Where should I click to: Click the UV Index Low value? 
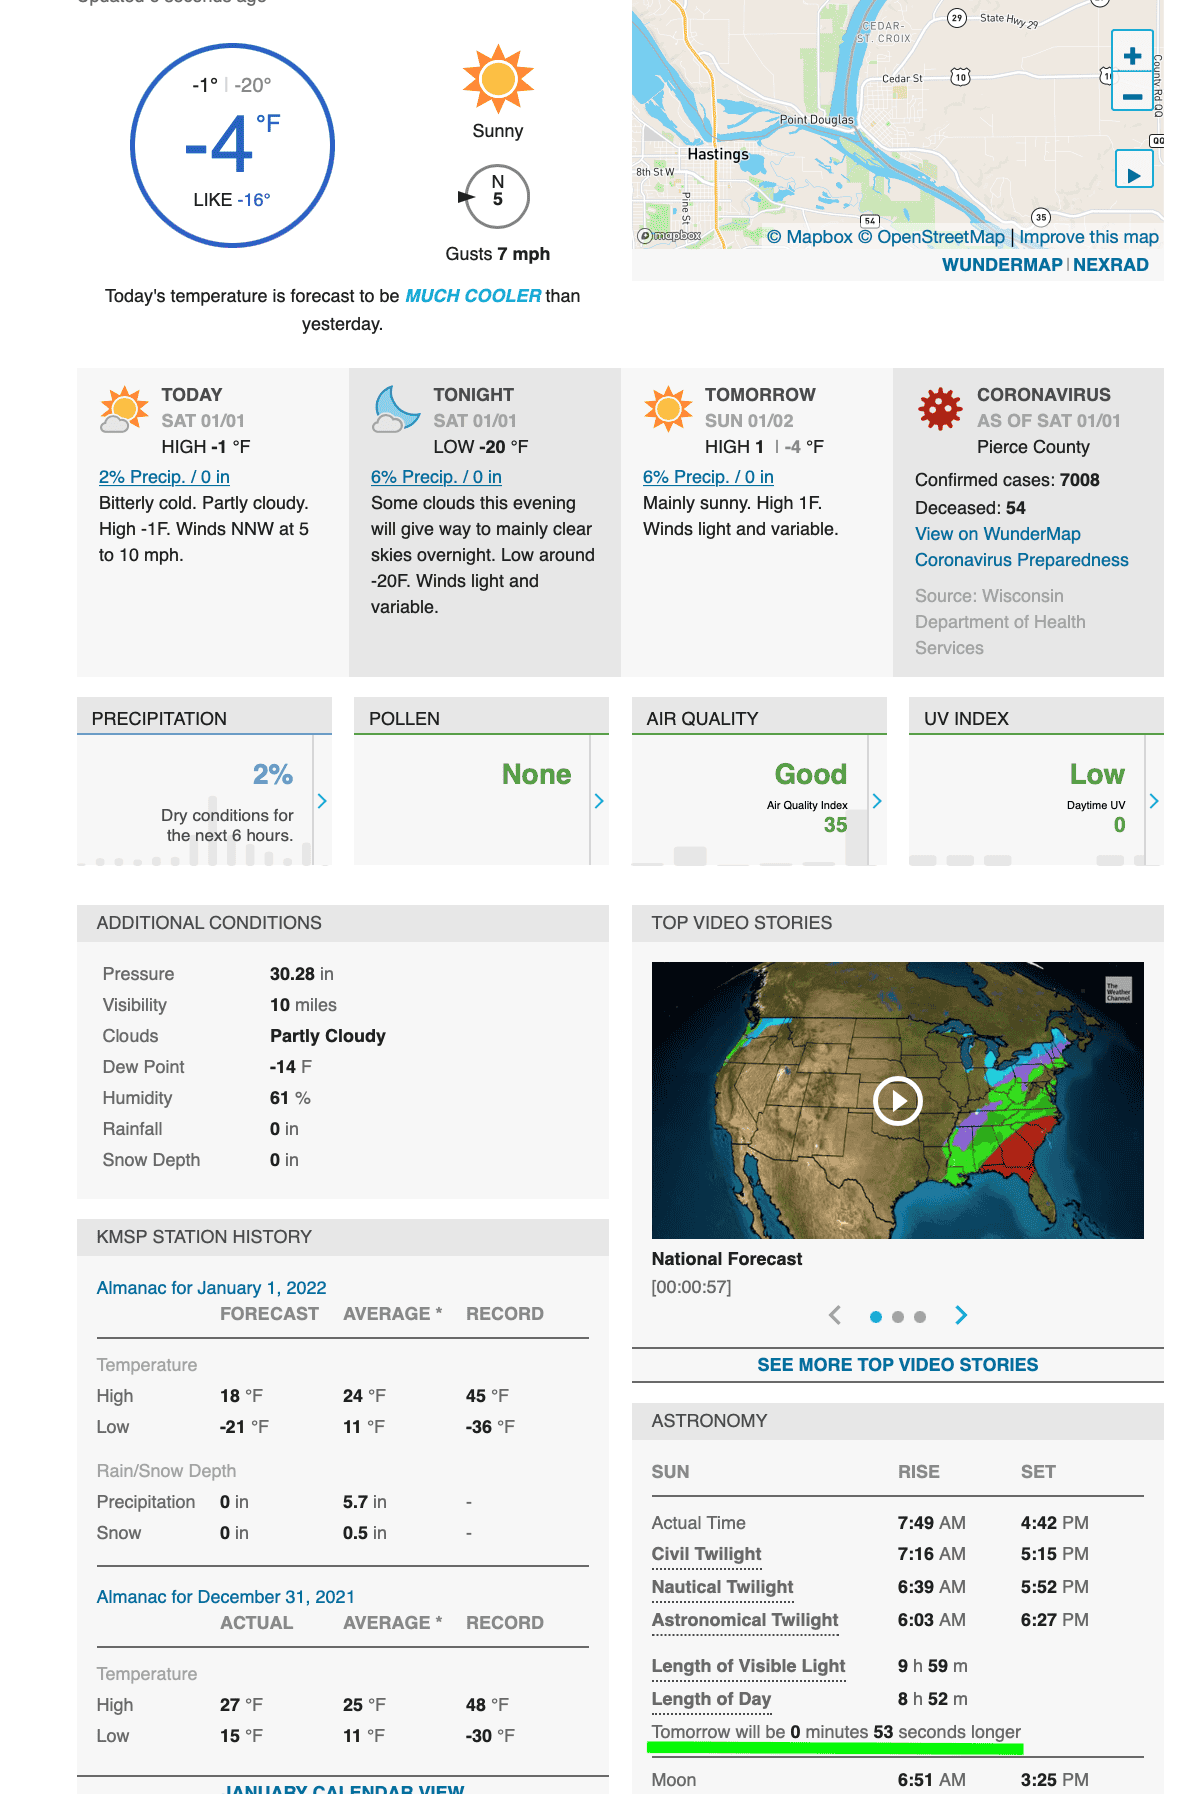coord(1097,774)
